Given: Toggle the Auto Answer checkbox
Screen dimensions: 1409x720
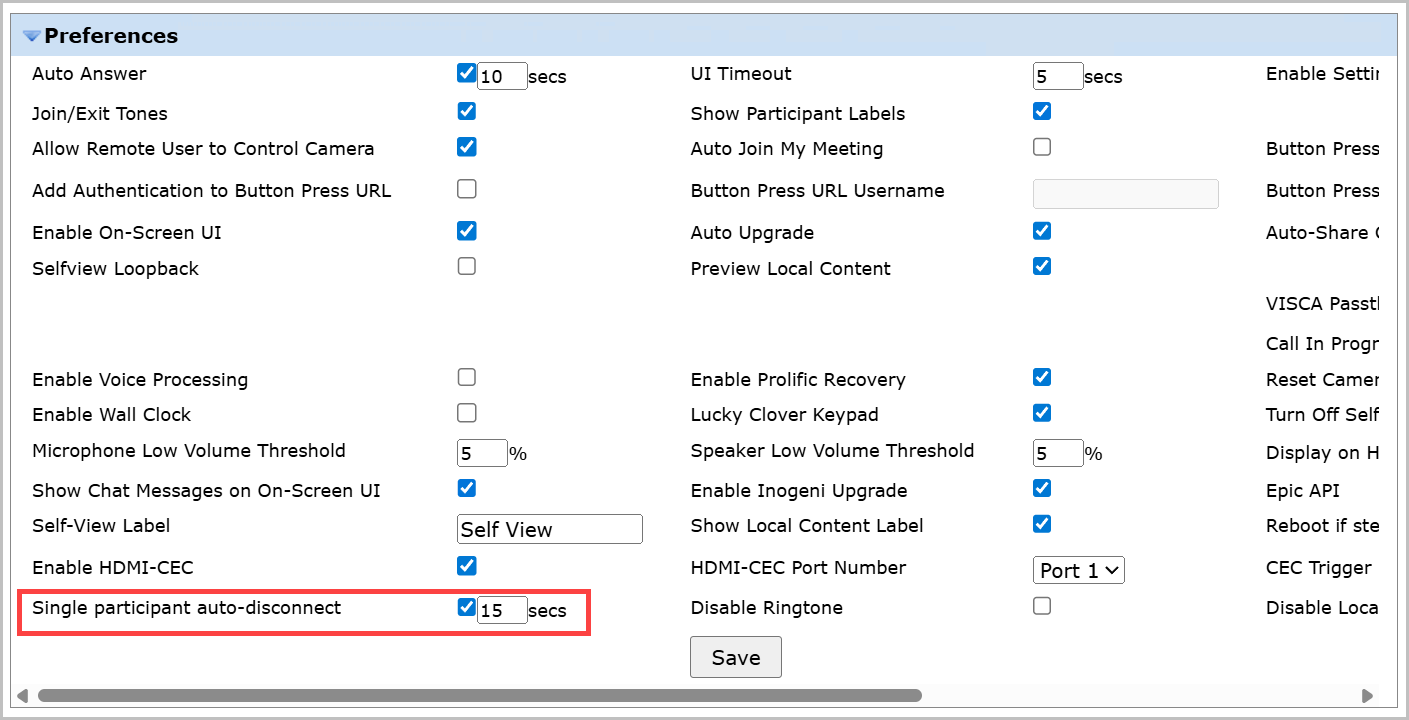Looking at the screenshot, I should (466, 73).
